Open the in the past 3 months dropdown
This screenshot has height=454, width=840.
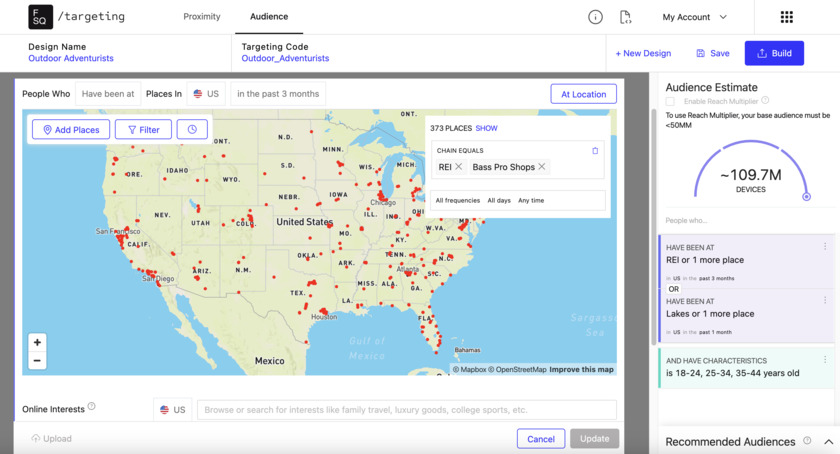coord(278,94)
